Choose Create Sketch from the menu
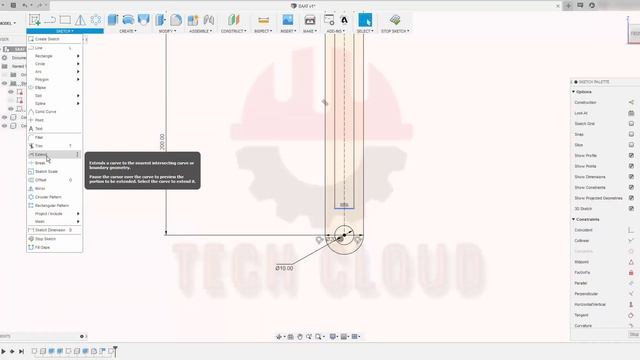Screen dimensions: 640x360 [x=54, y=39]
